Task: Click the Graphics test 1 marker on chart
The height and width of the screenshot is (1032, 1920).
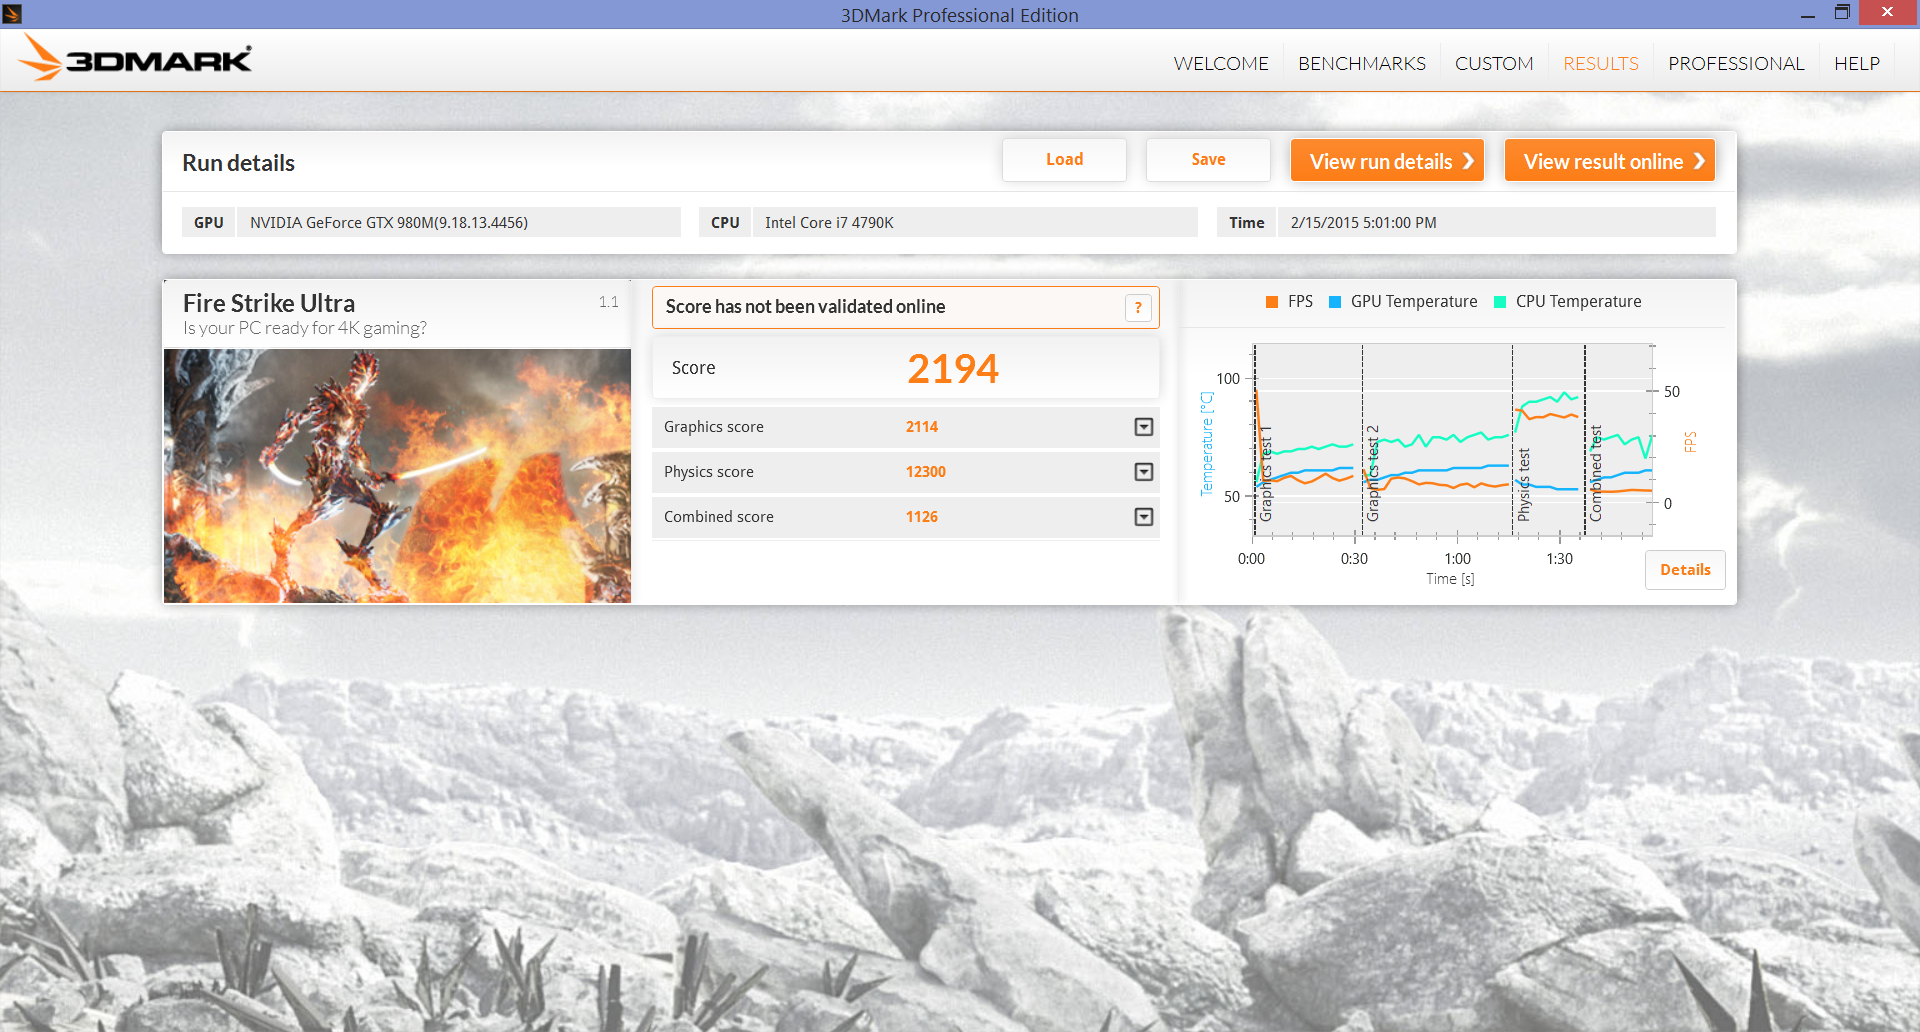Action: point(1265,474)
